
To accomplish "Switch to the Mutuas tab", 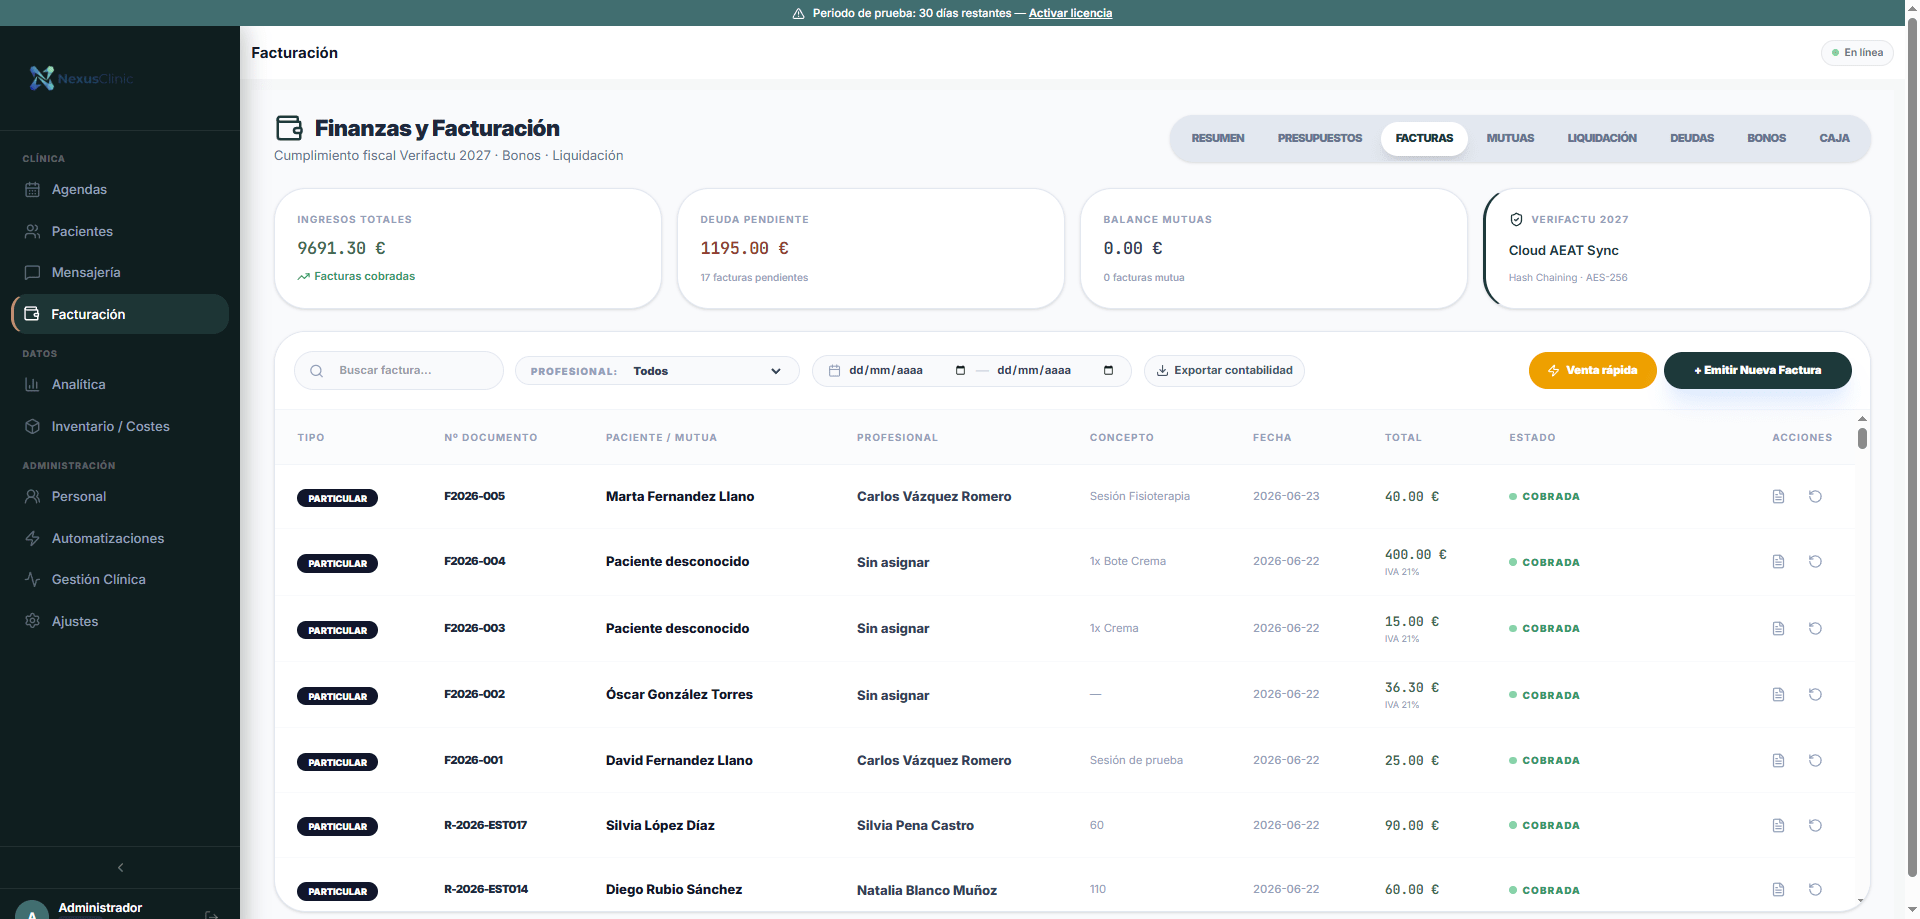I will tap(1510, 138).
